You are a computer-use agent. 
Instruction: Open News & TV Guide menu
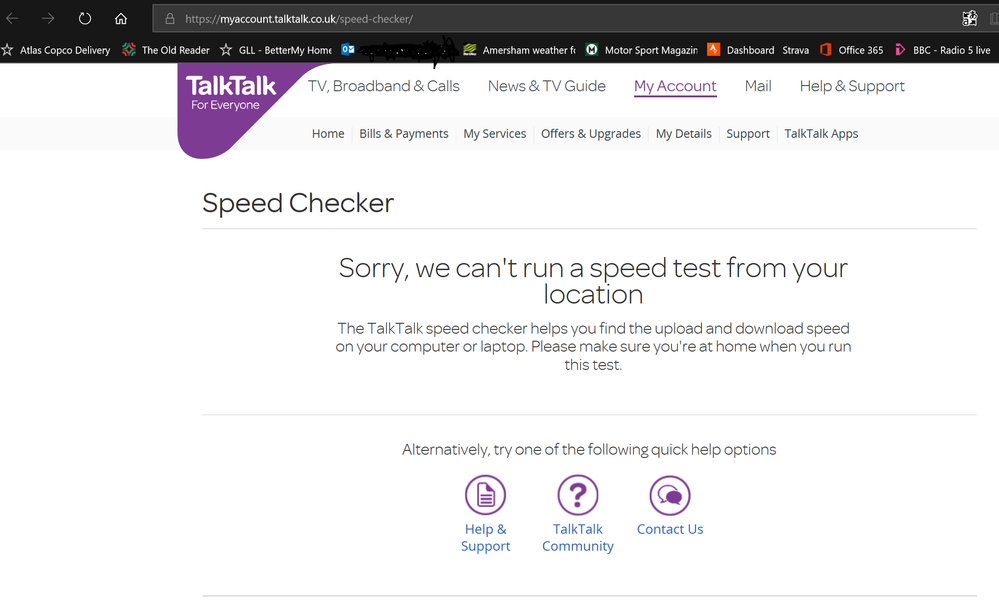point(546,86)
